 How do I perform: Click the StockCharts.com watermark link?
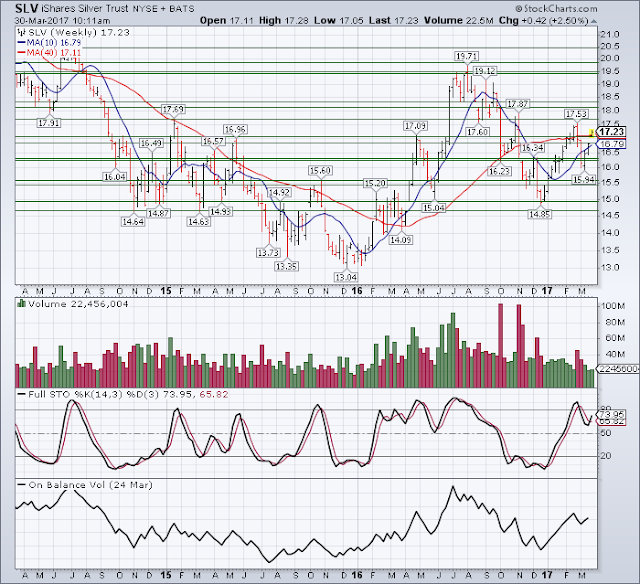pos(556,9)
